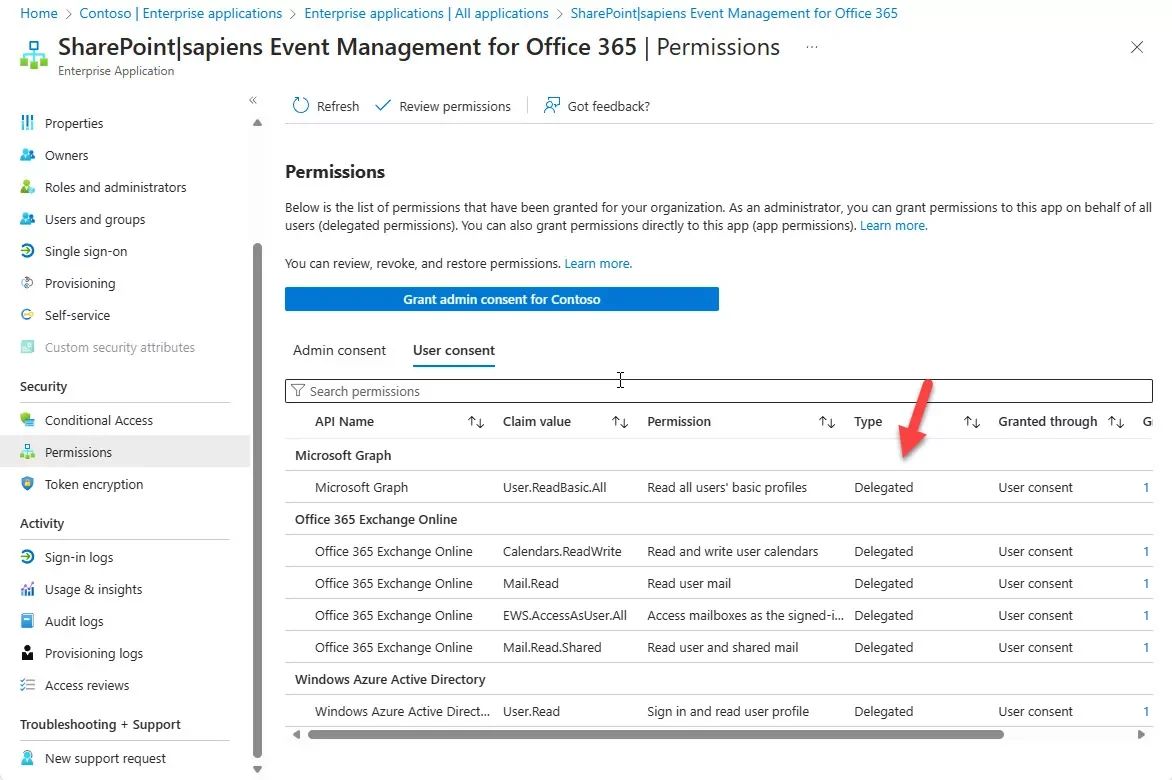The height and width of the screenshot is (780, 1172).
Task: Click the sidebar vertical scrollbar
Action: pyautogui.click(x=257, y=501)
